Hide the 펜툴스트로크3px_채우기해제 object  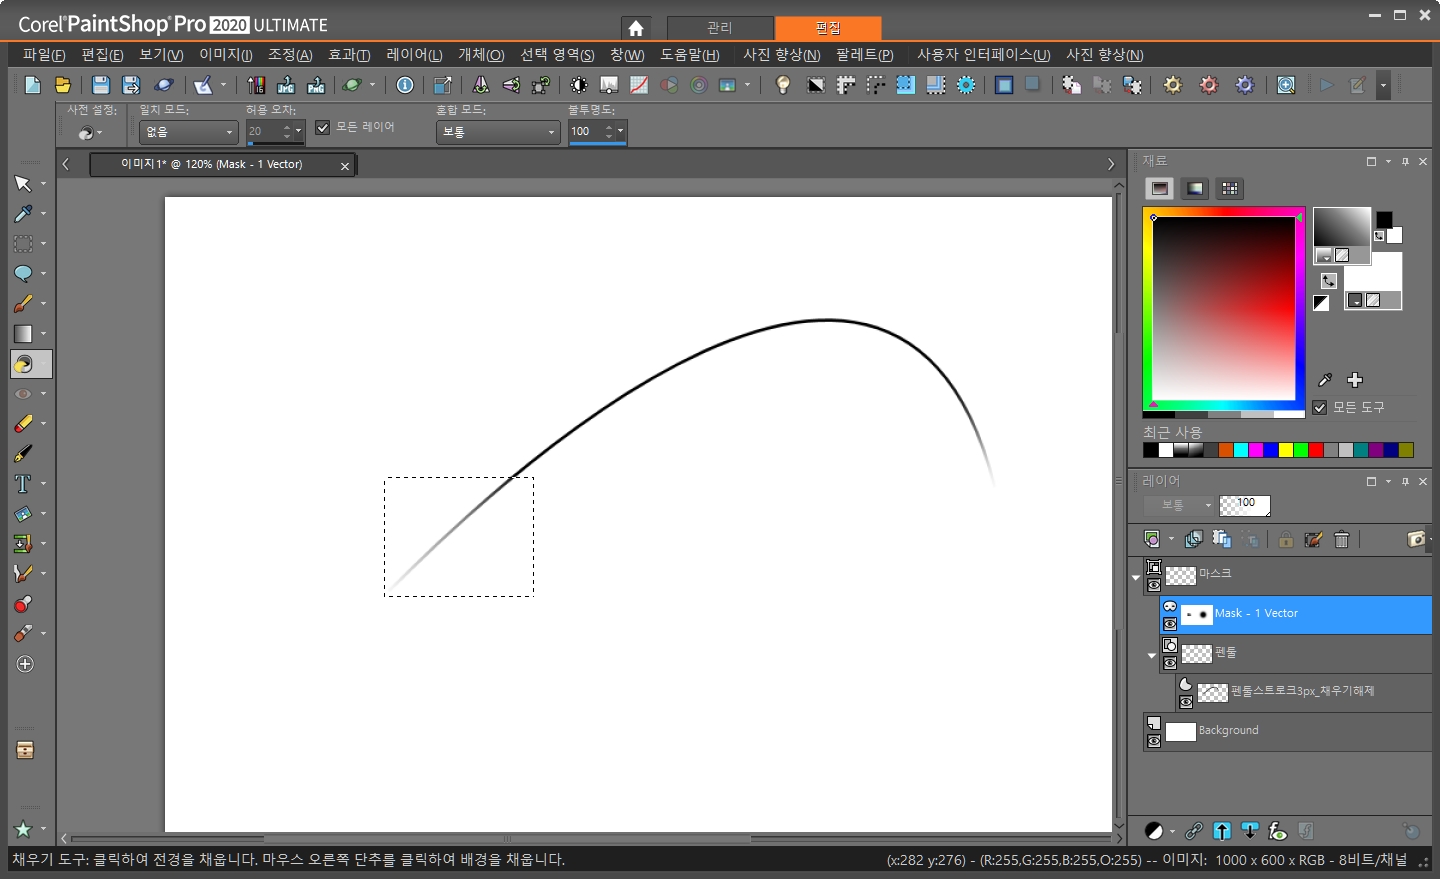(x=1186, y=702)
